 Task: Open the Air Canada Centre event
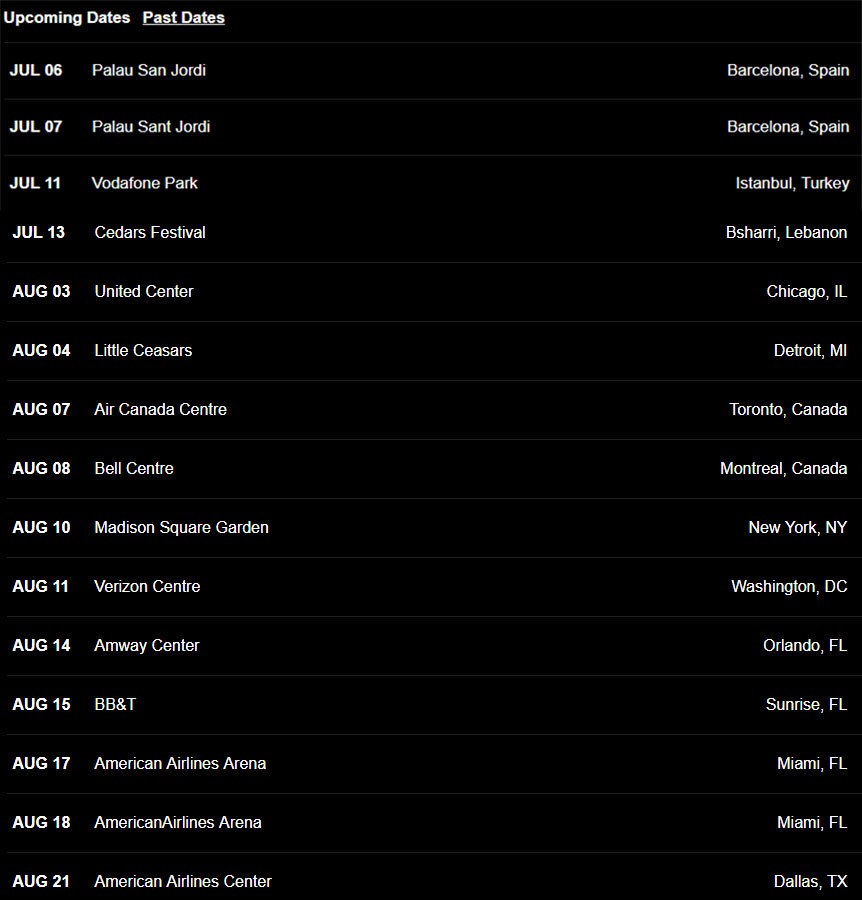160,409
